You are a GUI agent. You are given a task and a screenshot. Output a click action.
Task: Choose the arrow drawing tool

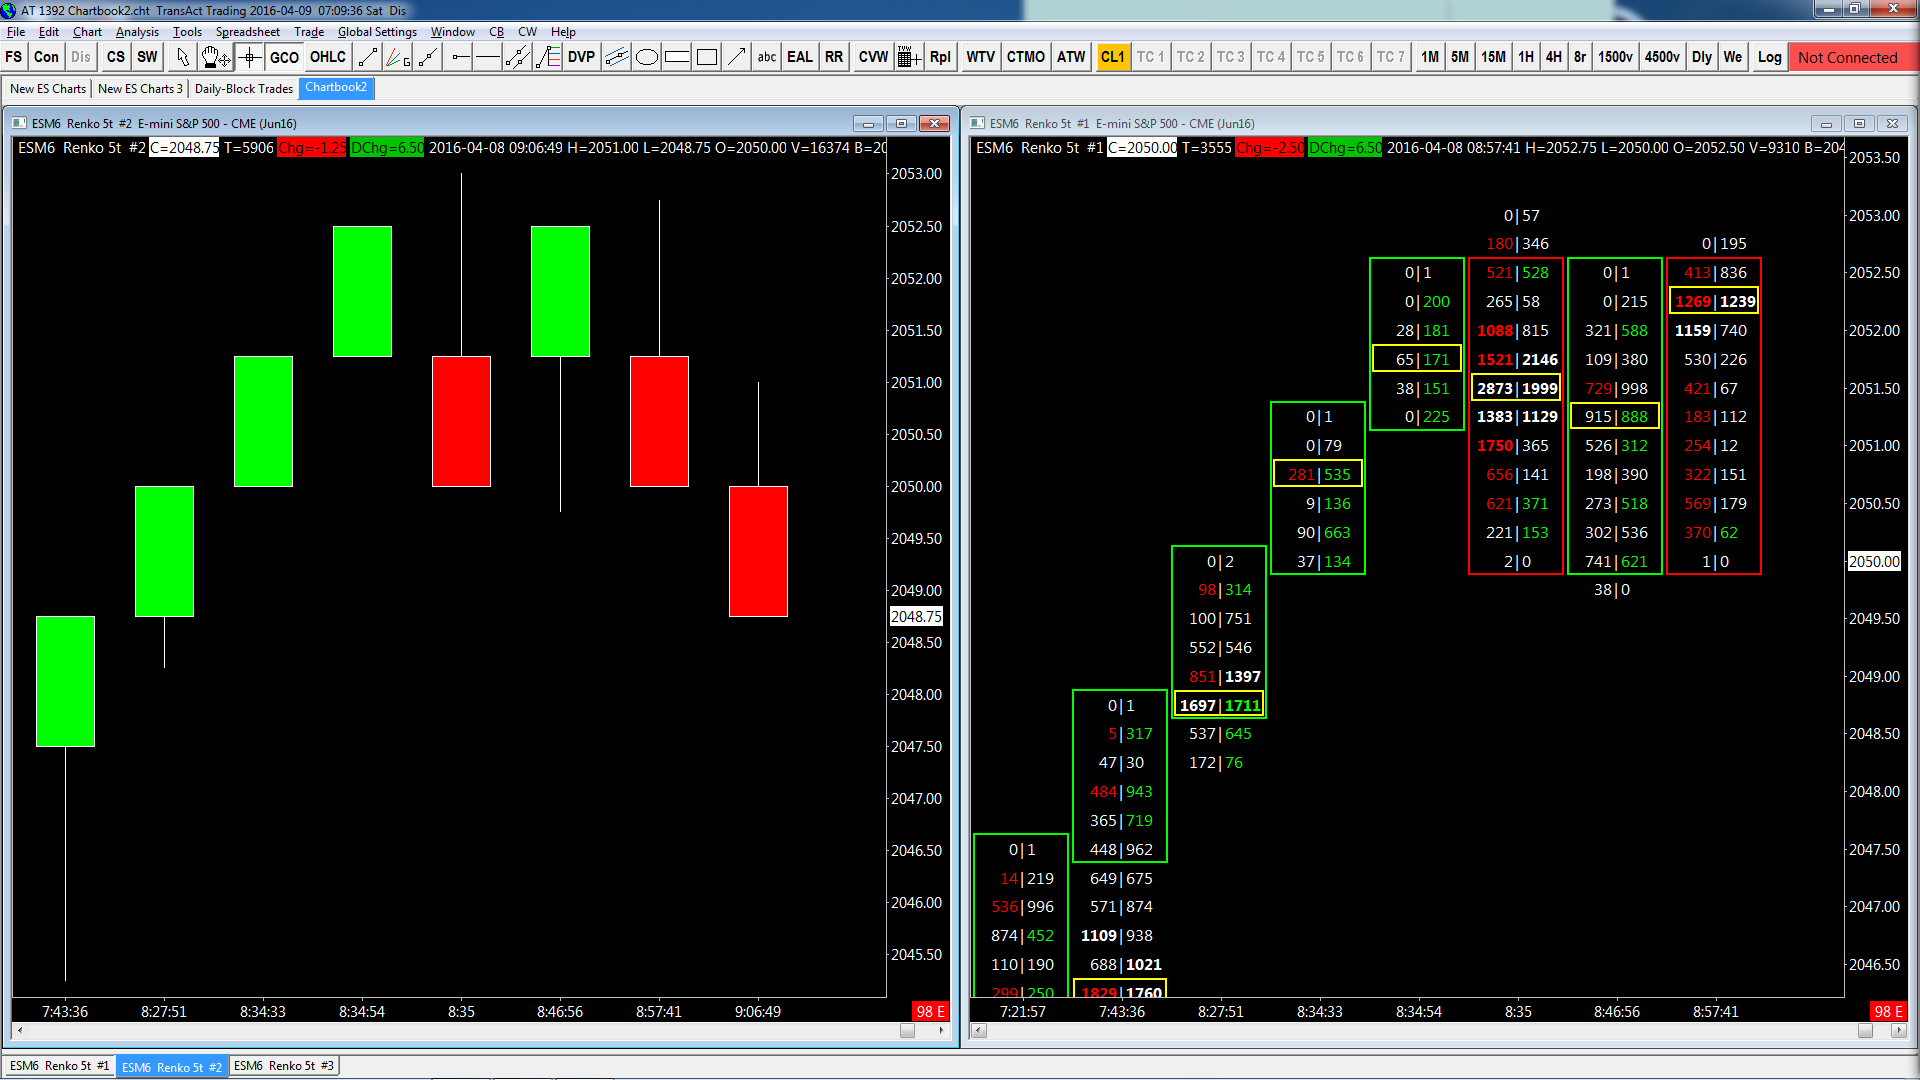737,57
